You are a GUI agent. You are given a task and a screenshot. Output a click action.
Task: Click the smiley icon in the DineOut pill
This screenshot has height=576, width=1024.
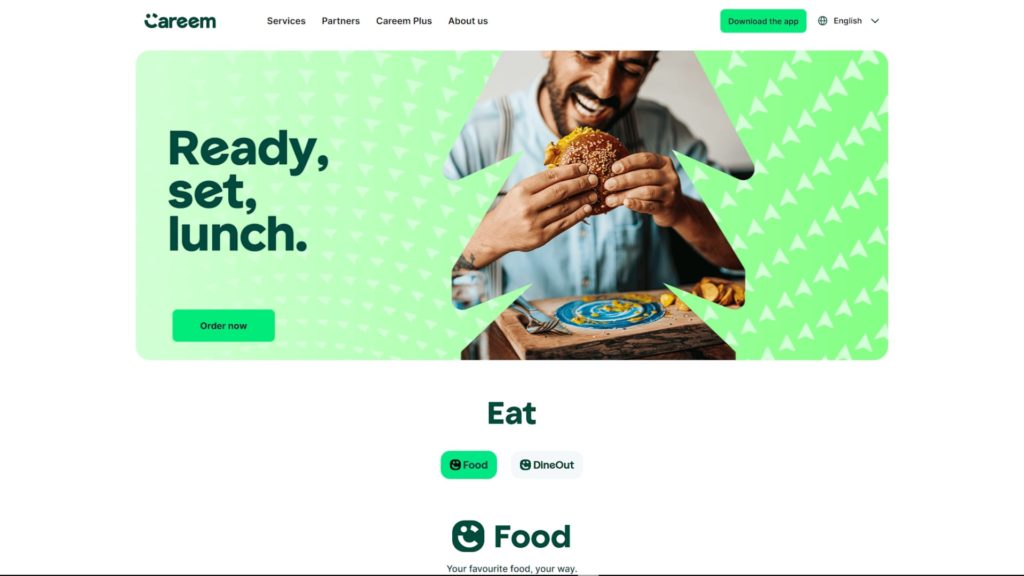(x=525, y=465)
